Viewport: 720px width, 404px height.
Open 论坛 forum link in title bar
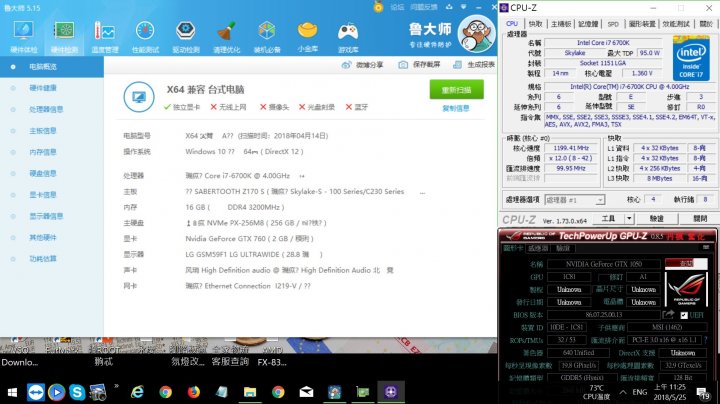point(398,7)
